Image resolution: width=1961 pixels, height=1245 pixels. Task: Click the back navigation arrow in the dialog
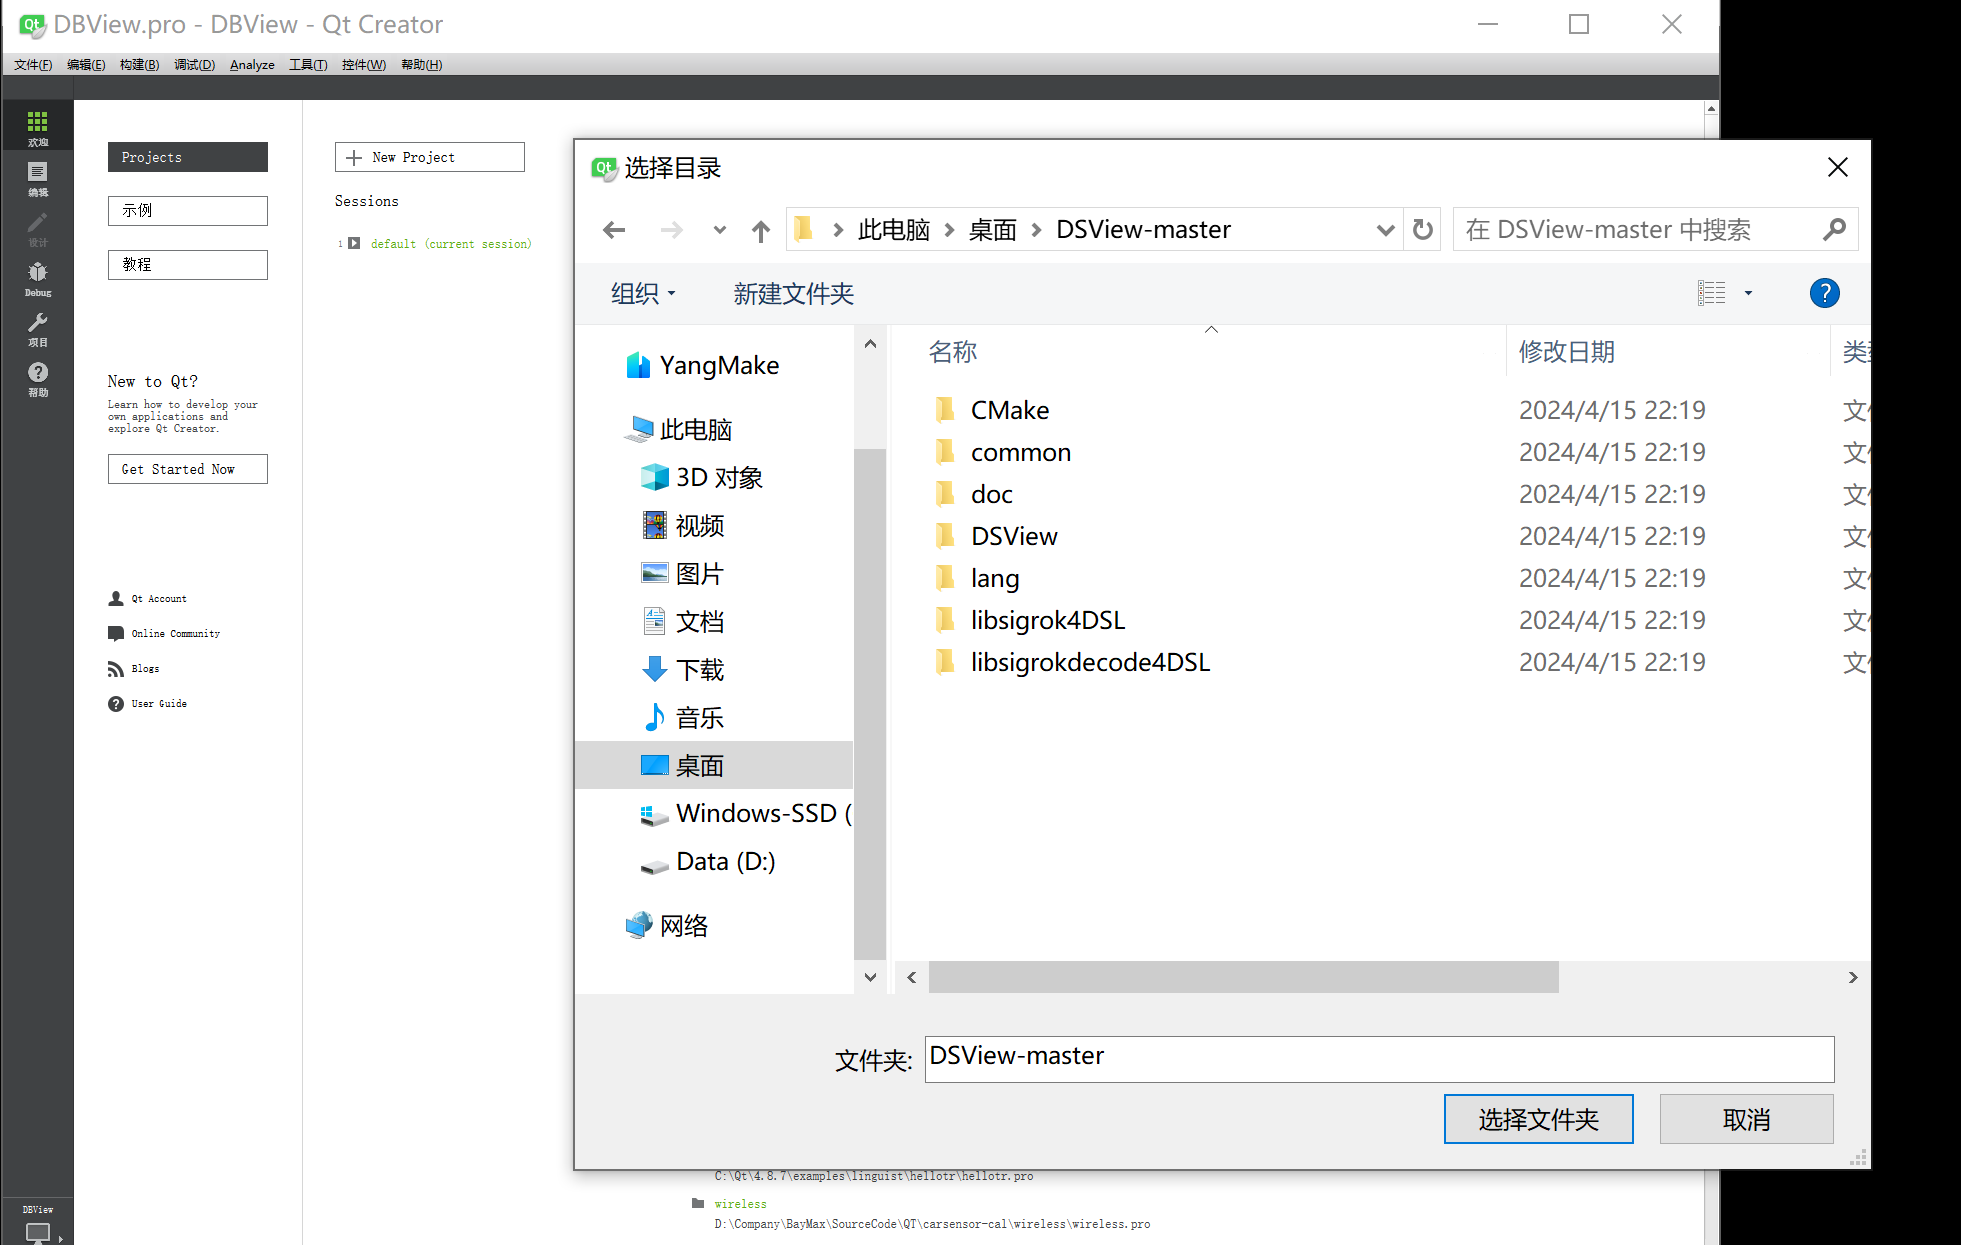tap(613, 229)
